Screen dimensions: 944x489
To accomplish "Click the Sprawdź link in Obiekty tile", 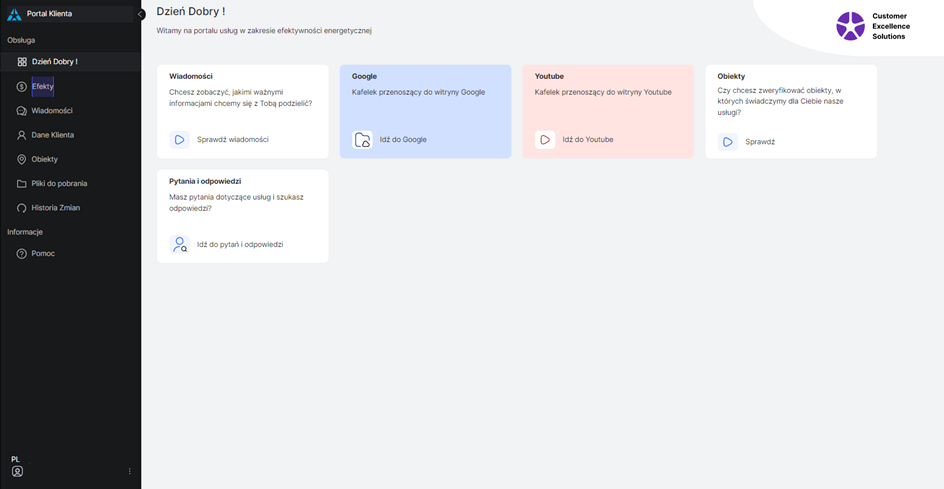I will click(x=760, y=142).
